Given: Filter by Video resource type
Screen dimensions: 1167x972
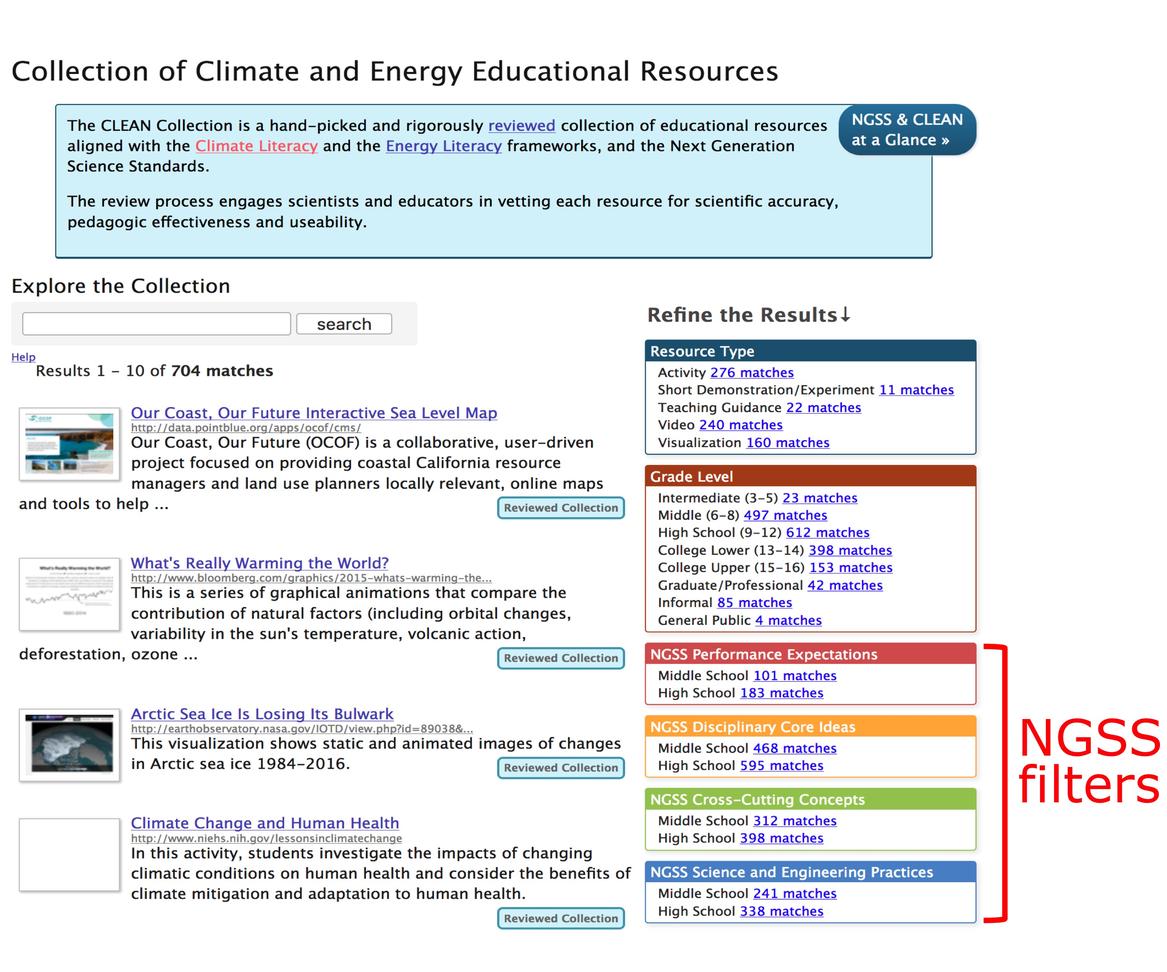Looking at the screenshot, I should point(741,424).
